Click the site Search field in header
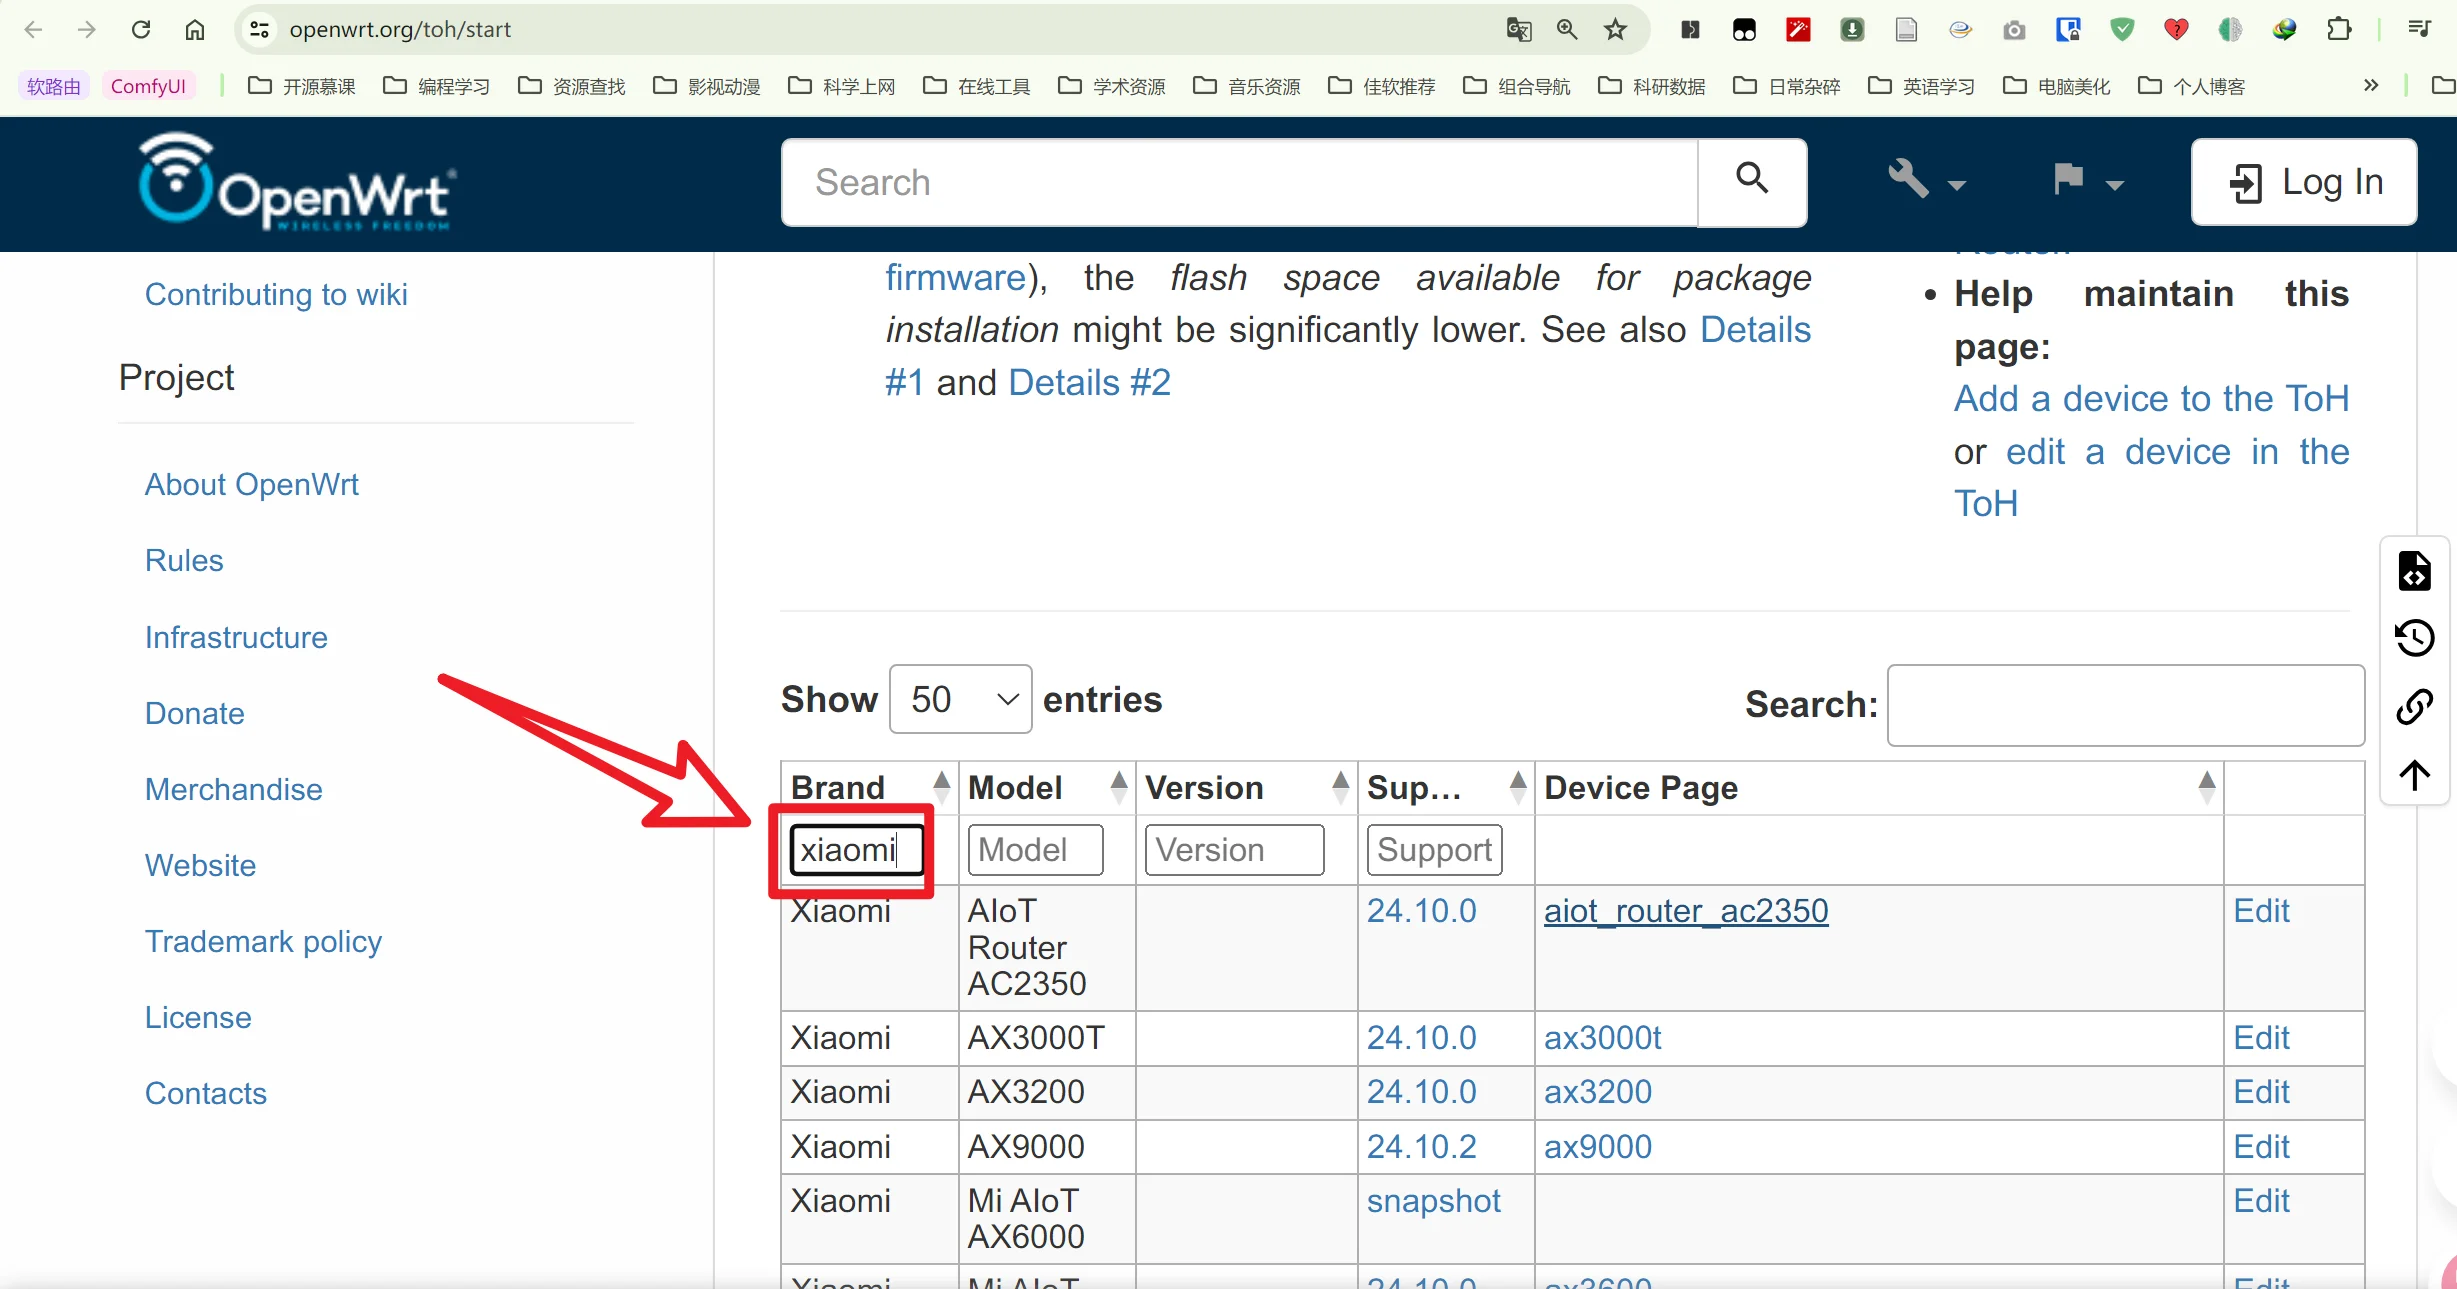Screen dimensions: 2457x1289 [1240, 182]
